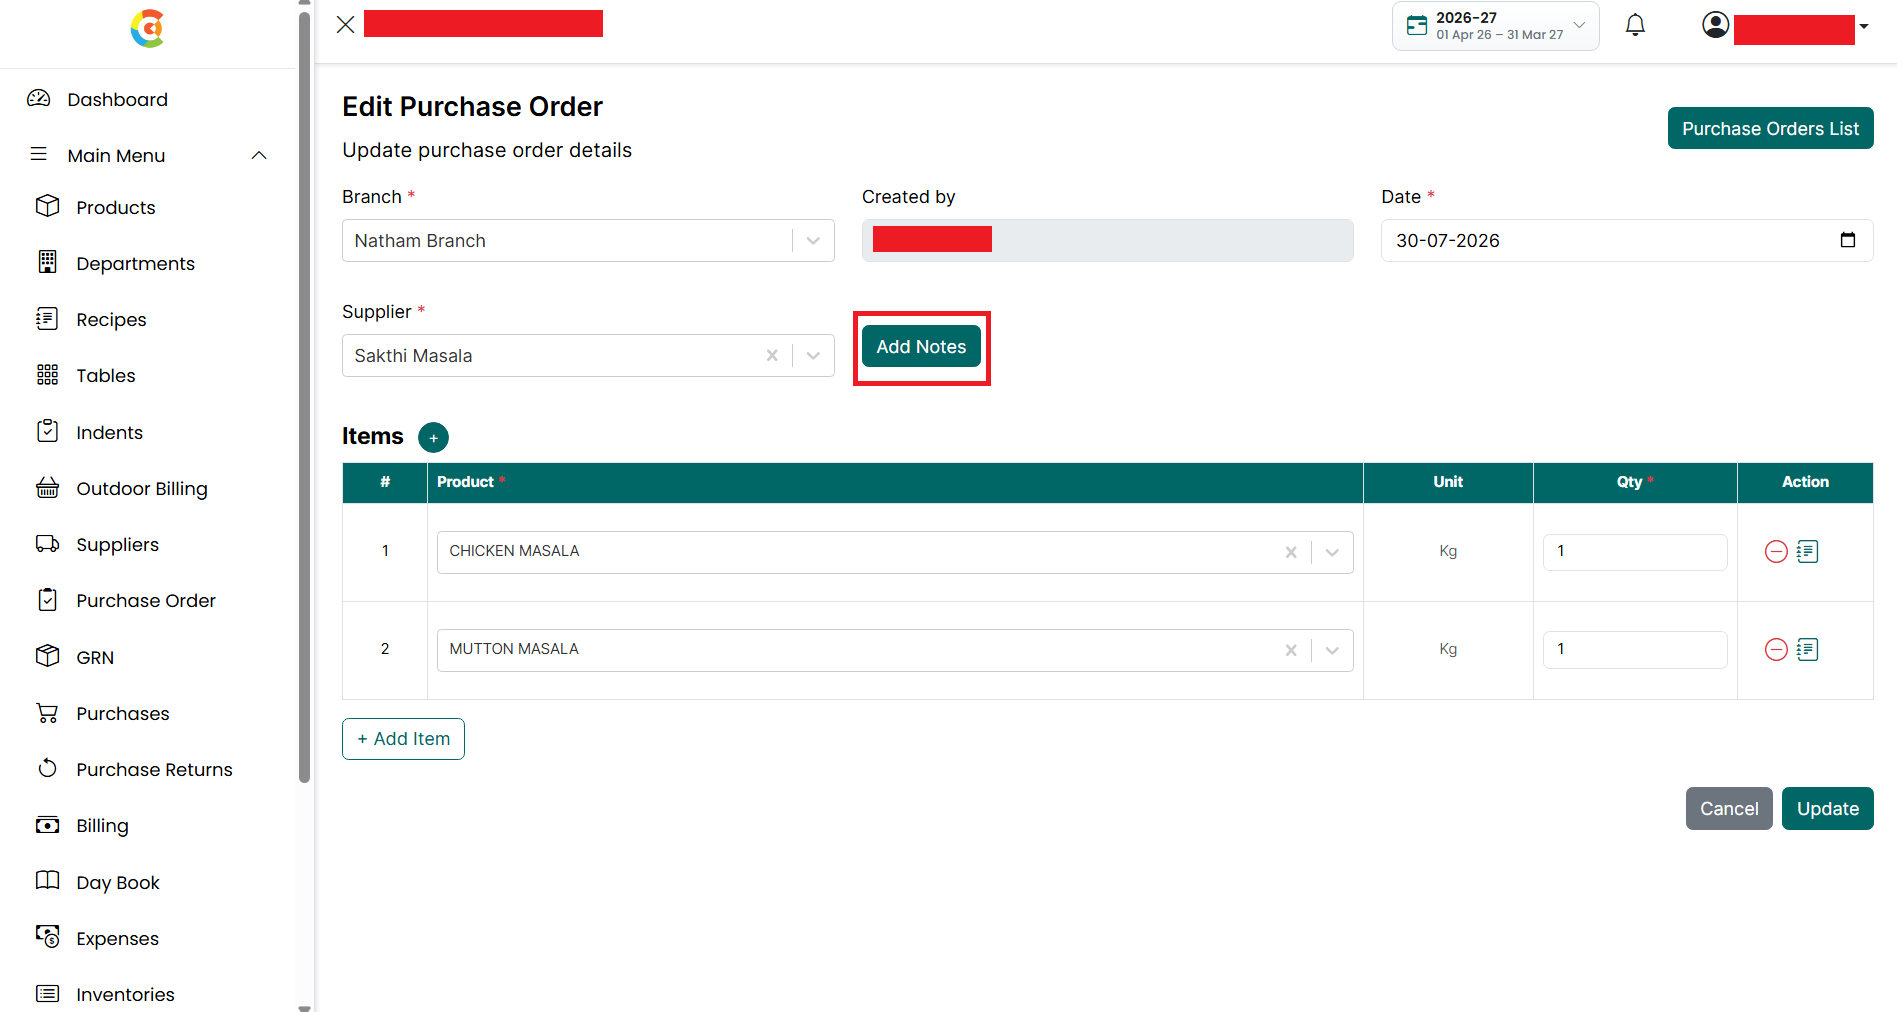Click the Expenses icon
The image size is (1897, 1012).
point(47,937)
